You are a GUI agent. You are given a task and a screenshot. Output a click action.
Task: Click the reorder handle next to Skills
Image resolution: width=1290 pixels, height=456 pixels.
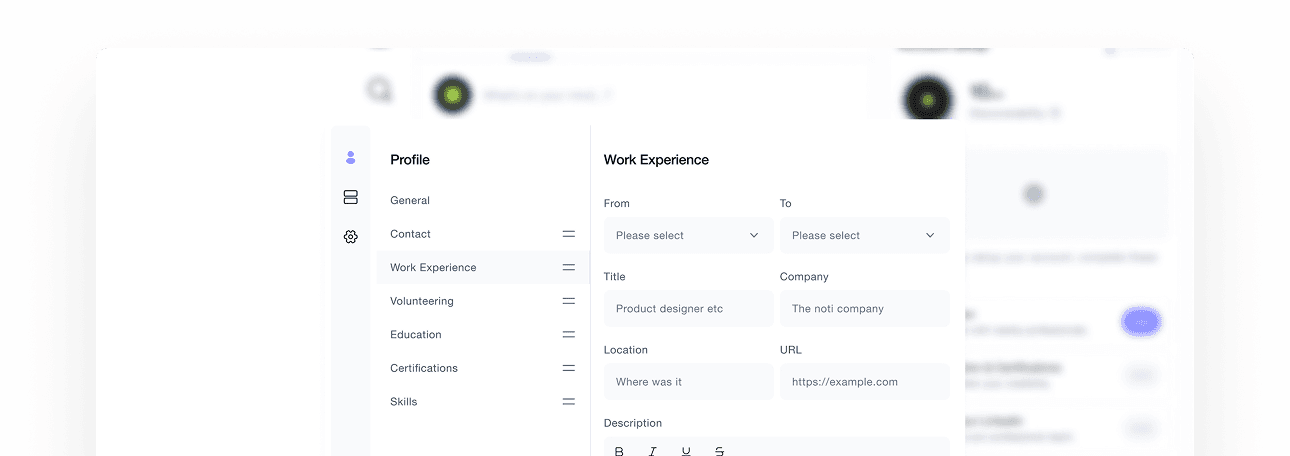[x=568, y=401]
